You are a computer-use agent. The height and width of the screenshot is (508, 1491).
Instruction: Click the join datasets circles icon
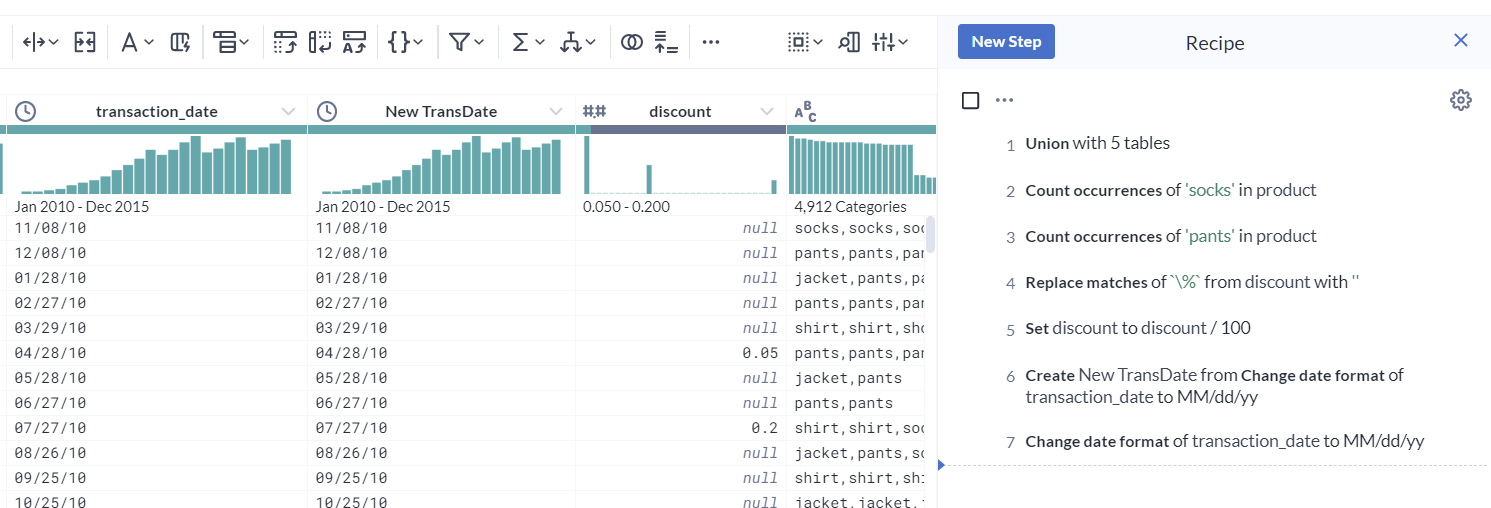[x=632, y=42]
